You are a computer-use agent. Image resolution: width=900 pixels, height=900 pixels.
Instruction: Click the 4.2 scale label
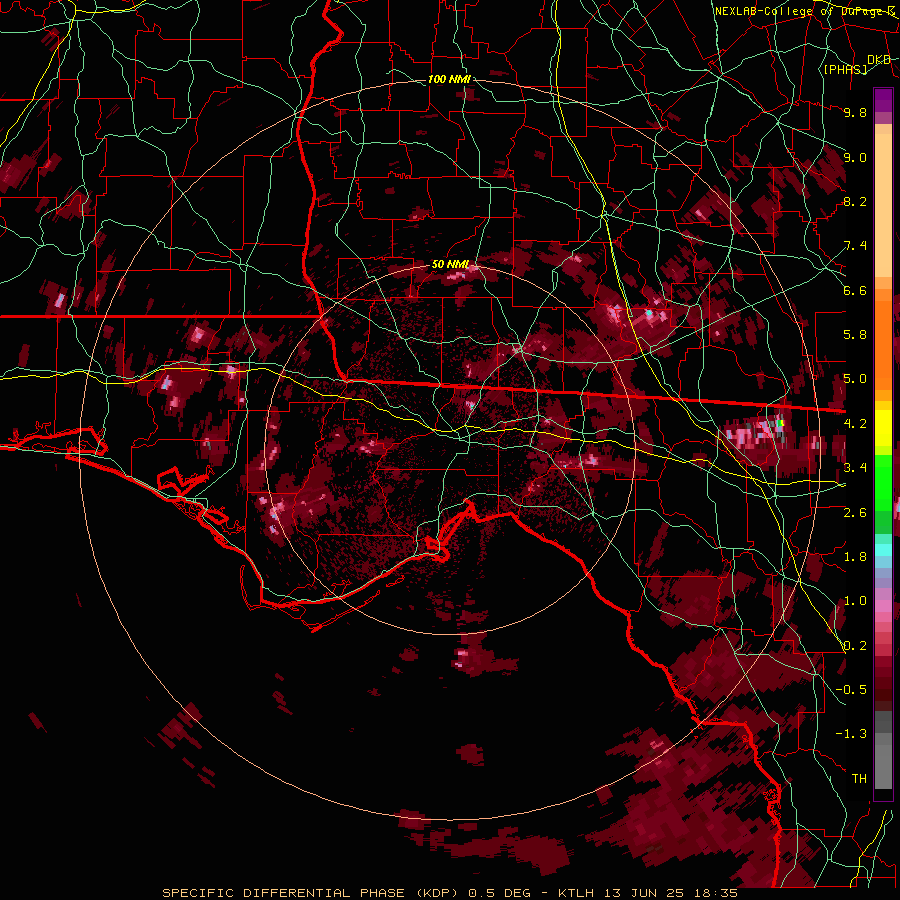(x=855, y=424)
